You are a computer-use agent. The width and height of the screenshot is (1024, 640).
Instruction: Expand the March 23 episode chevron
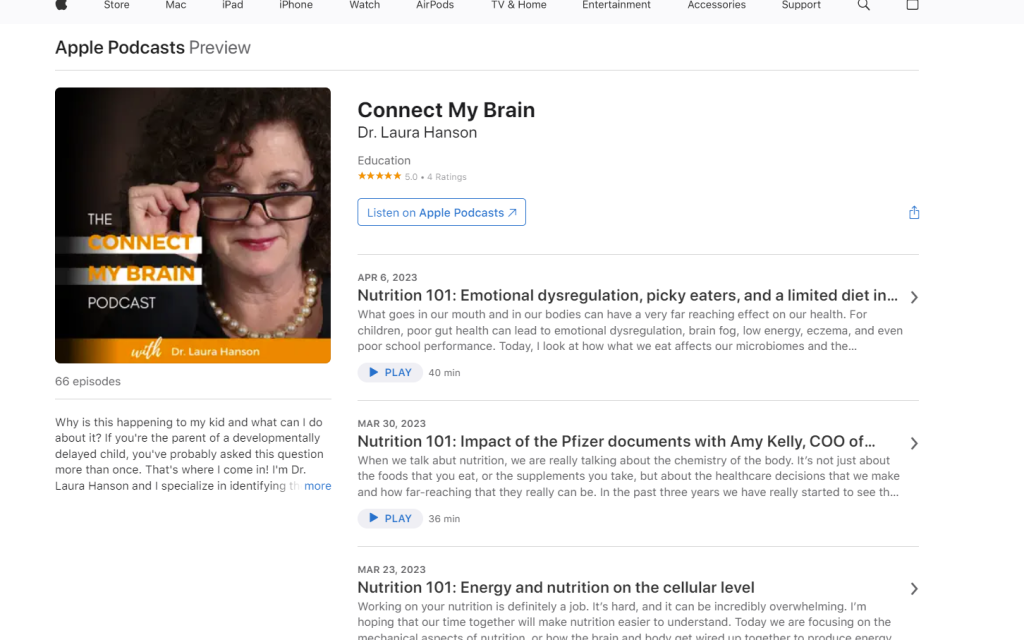tap(914, 589)
